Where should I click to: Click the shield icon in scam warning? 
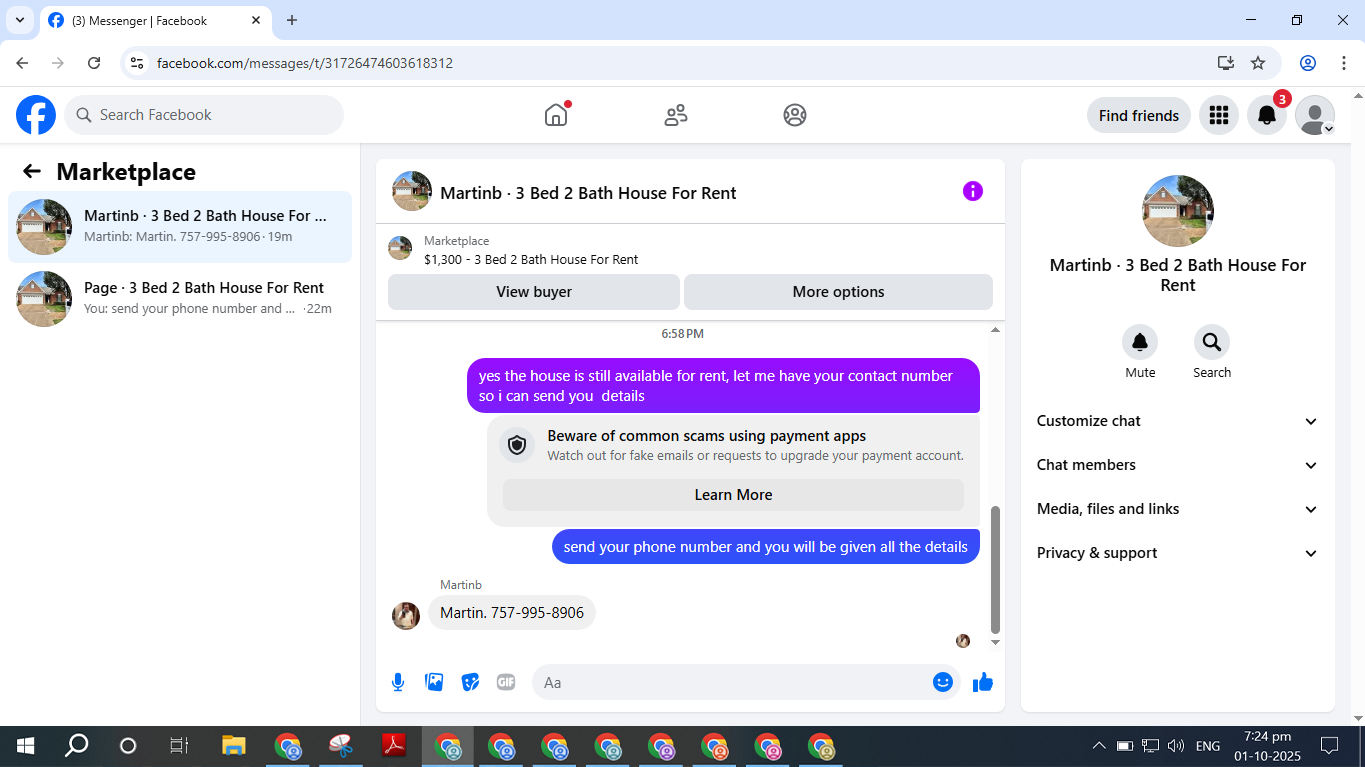pos(517,445)
